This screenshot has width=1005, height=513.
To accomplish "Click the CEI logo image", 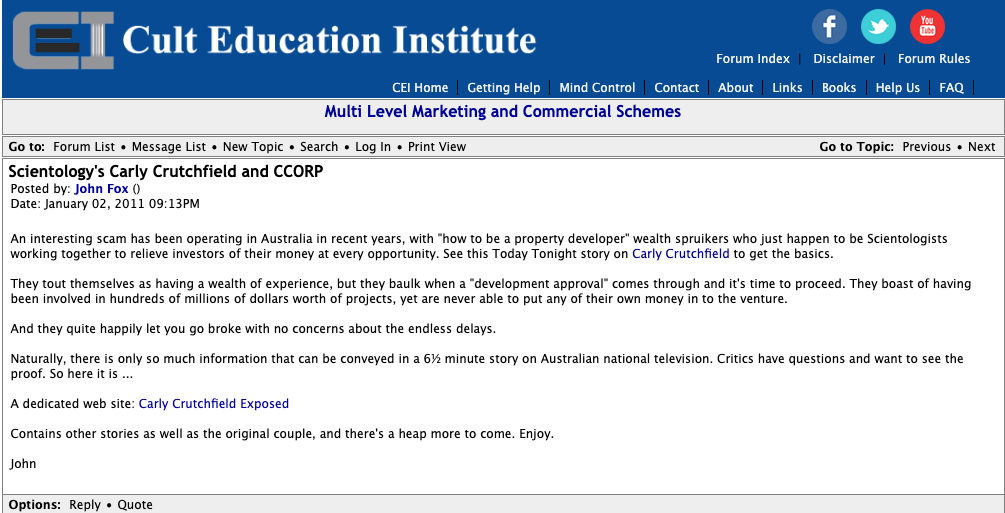I will [63, 40].
